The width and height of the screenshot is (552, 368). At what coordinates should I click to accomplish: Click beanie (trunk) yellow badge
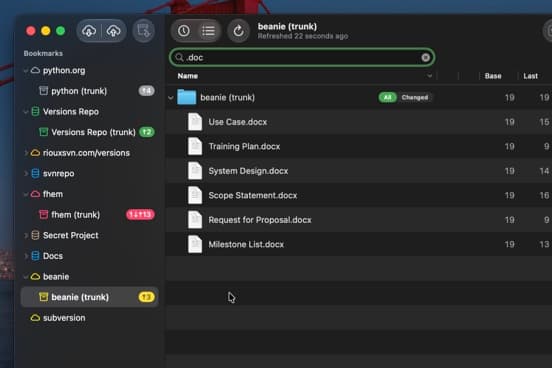pos(146,297)
